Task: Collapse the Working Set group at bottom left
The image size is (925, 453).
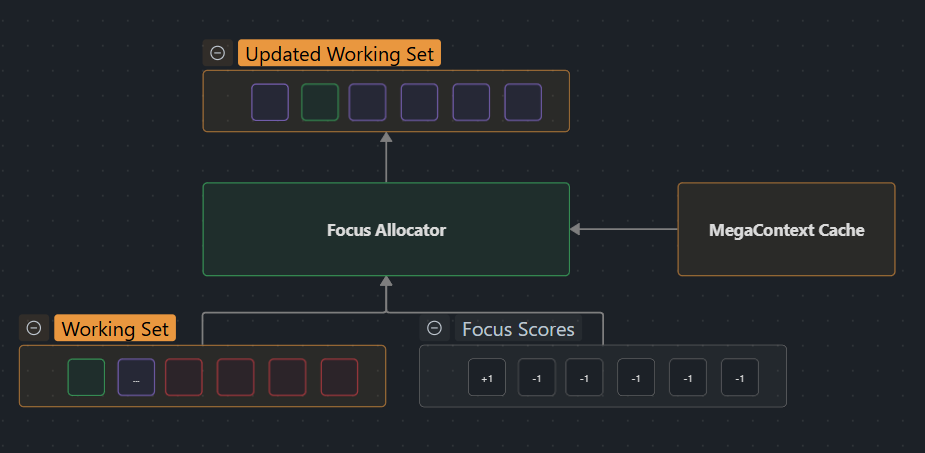Action: click(x=34, y=328)
